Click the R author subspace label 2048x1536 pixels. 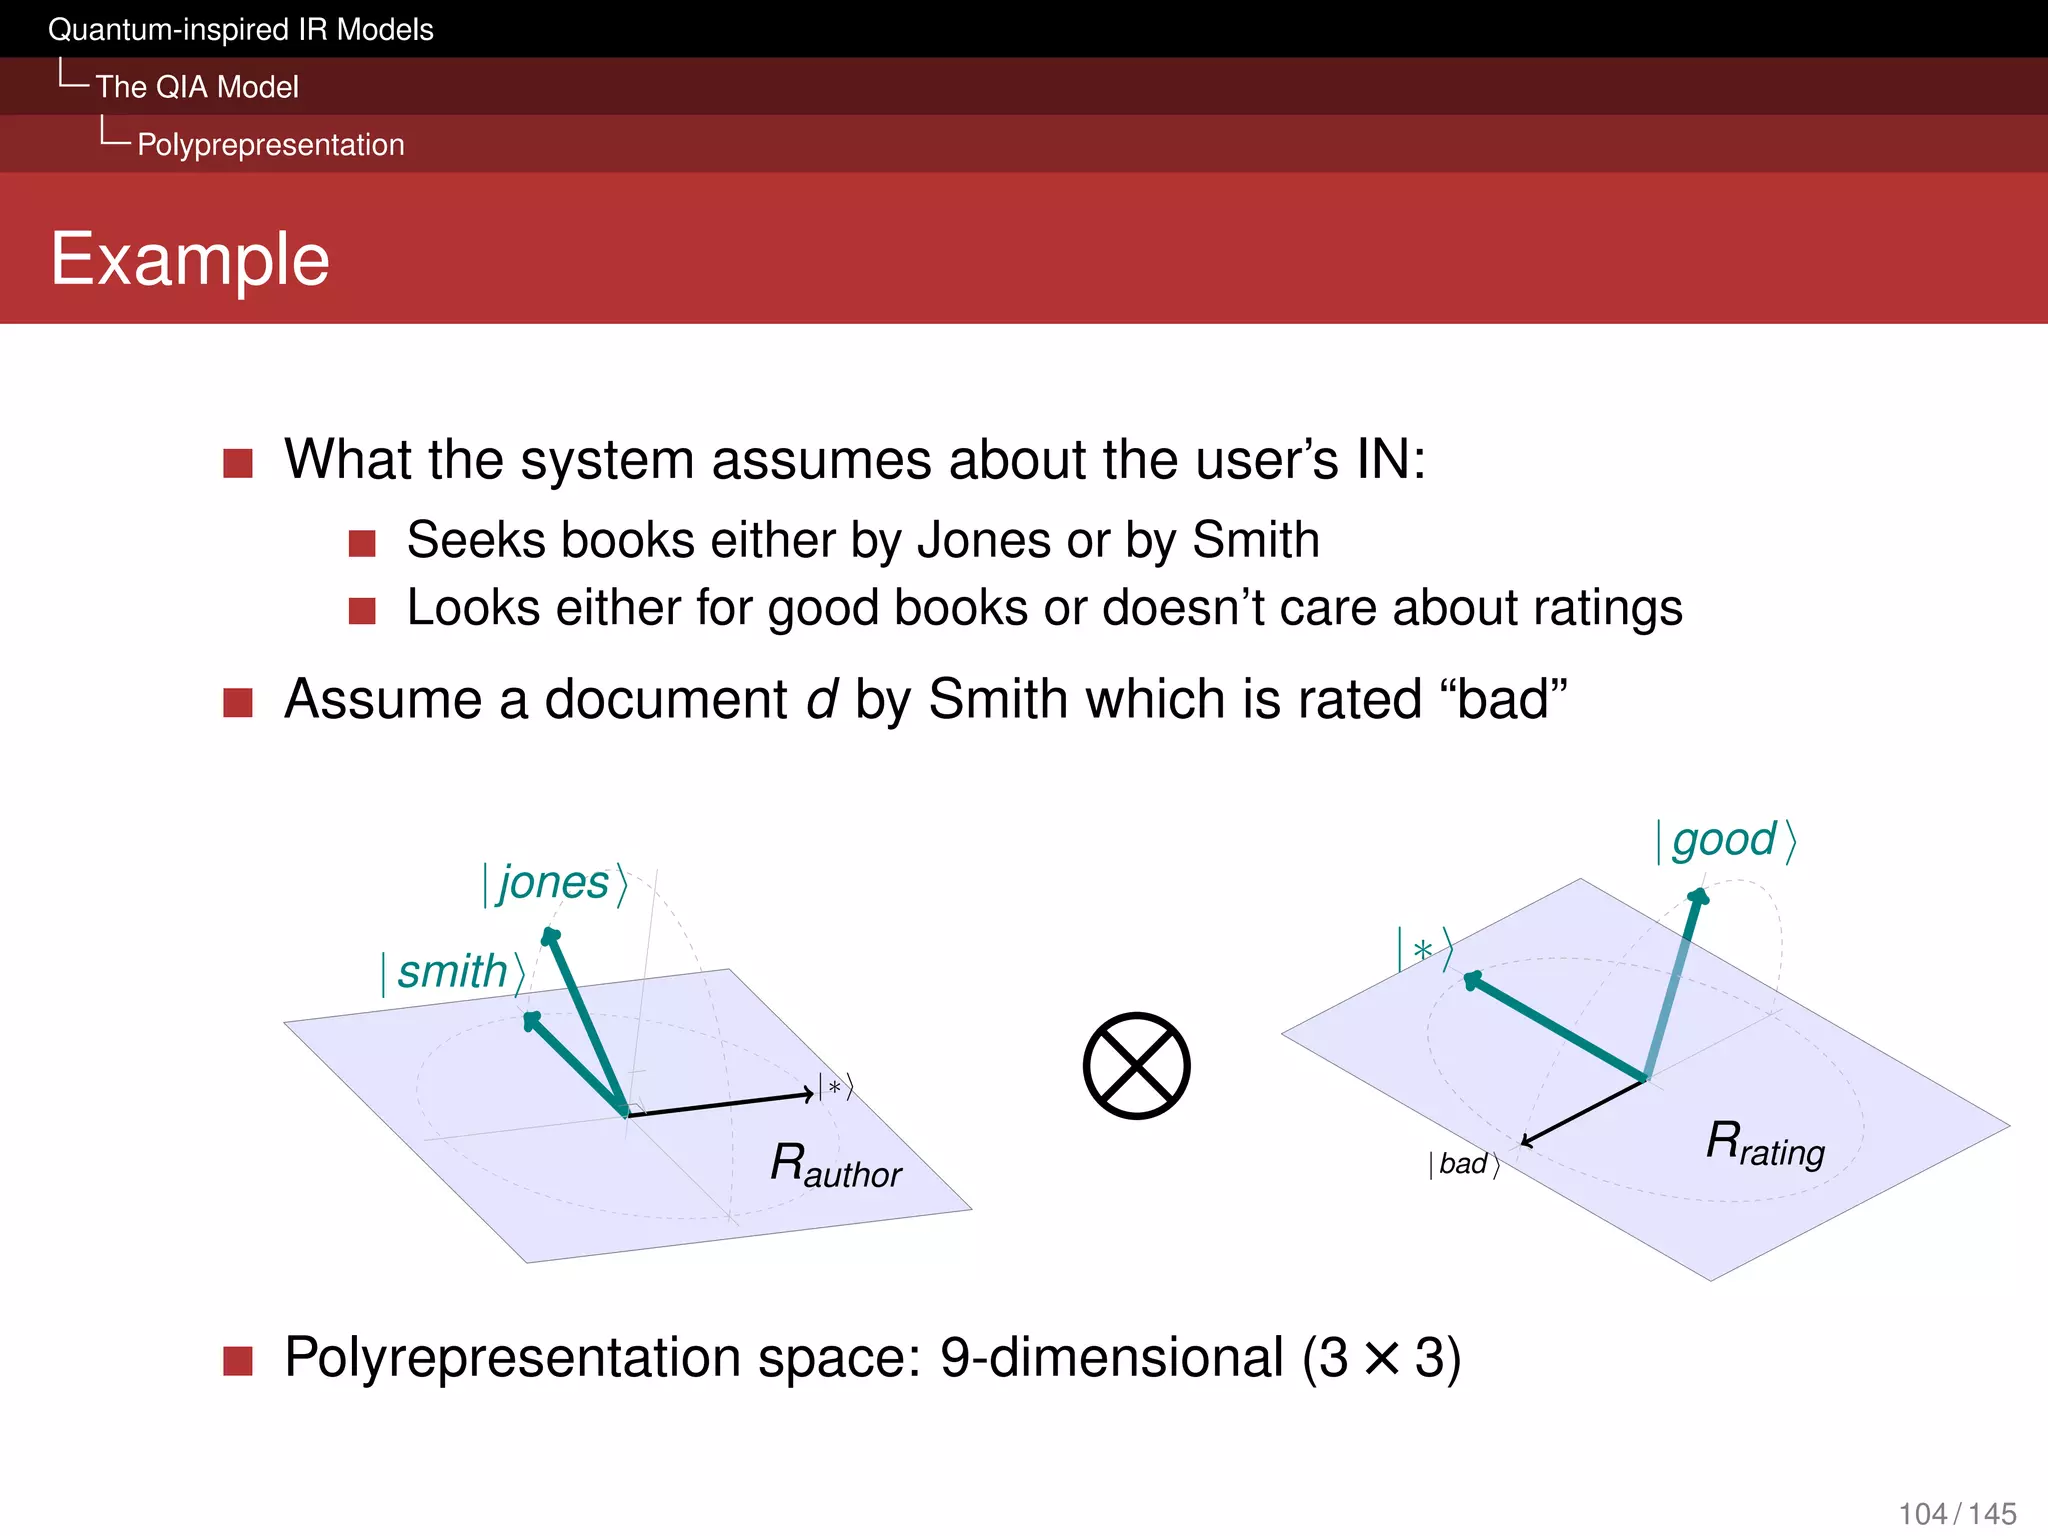[836, 1167]
